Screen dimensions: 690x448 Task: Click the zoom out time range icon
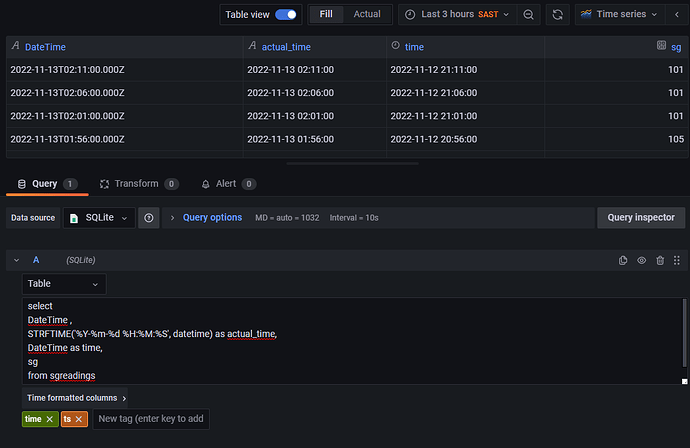[529, 15]
